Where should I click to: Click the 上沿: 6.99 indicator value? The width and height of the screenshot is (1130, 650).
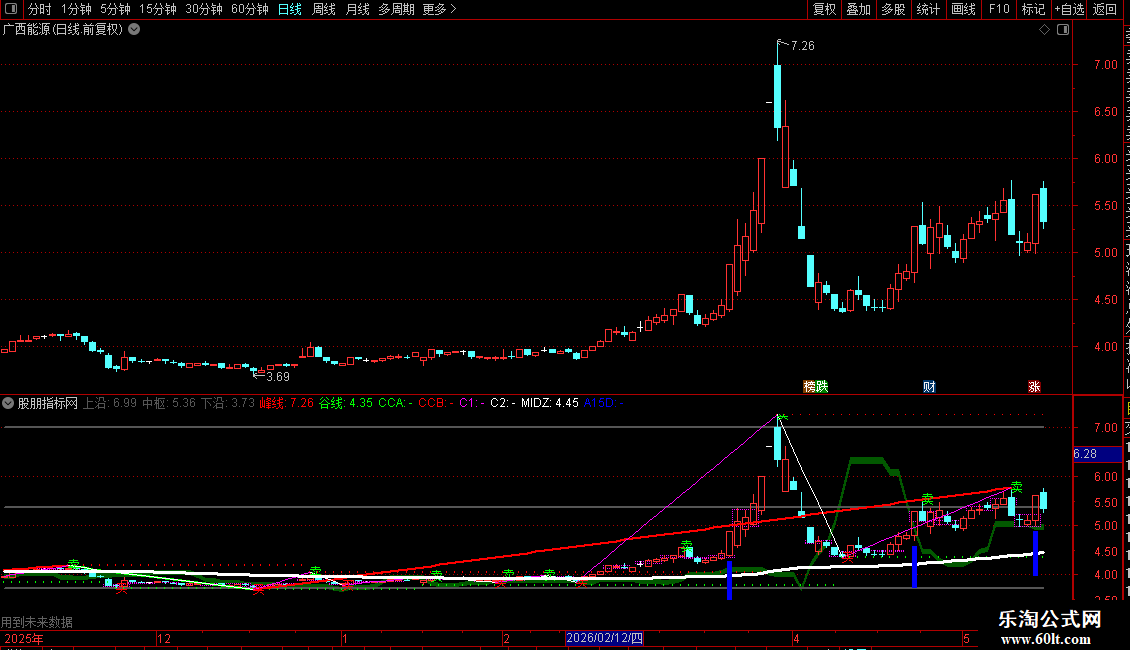(110, 403)
